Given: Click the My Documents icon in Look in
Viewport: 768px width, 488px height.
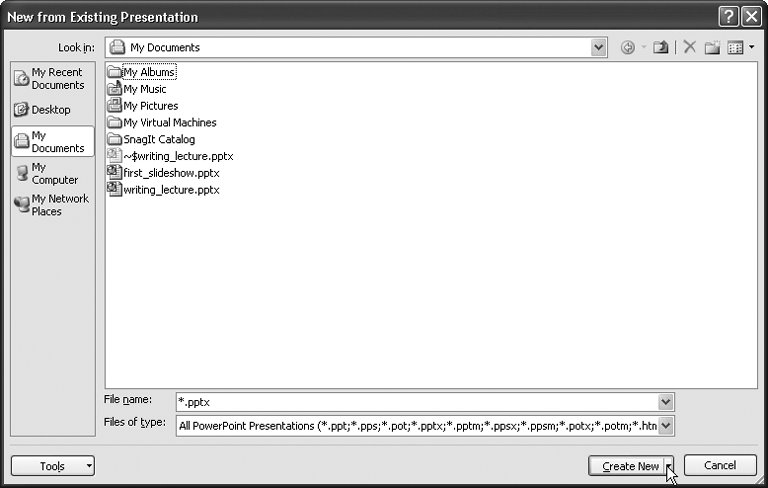Looking at the screenshot, I should [117, 48].
